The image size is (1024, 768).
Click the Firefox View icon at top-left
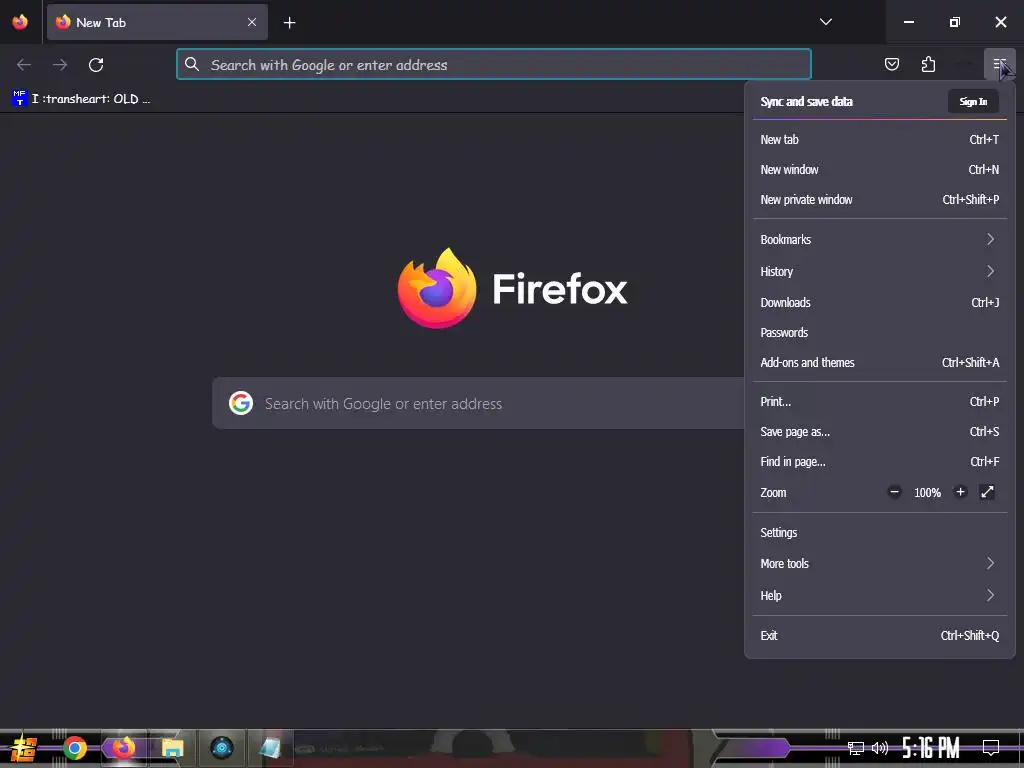coord(20,22)
